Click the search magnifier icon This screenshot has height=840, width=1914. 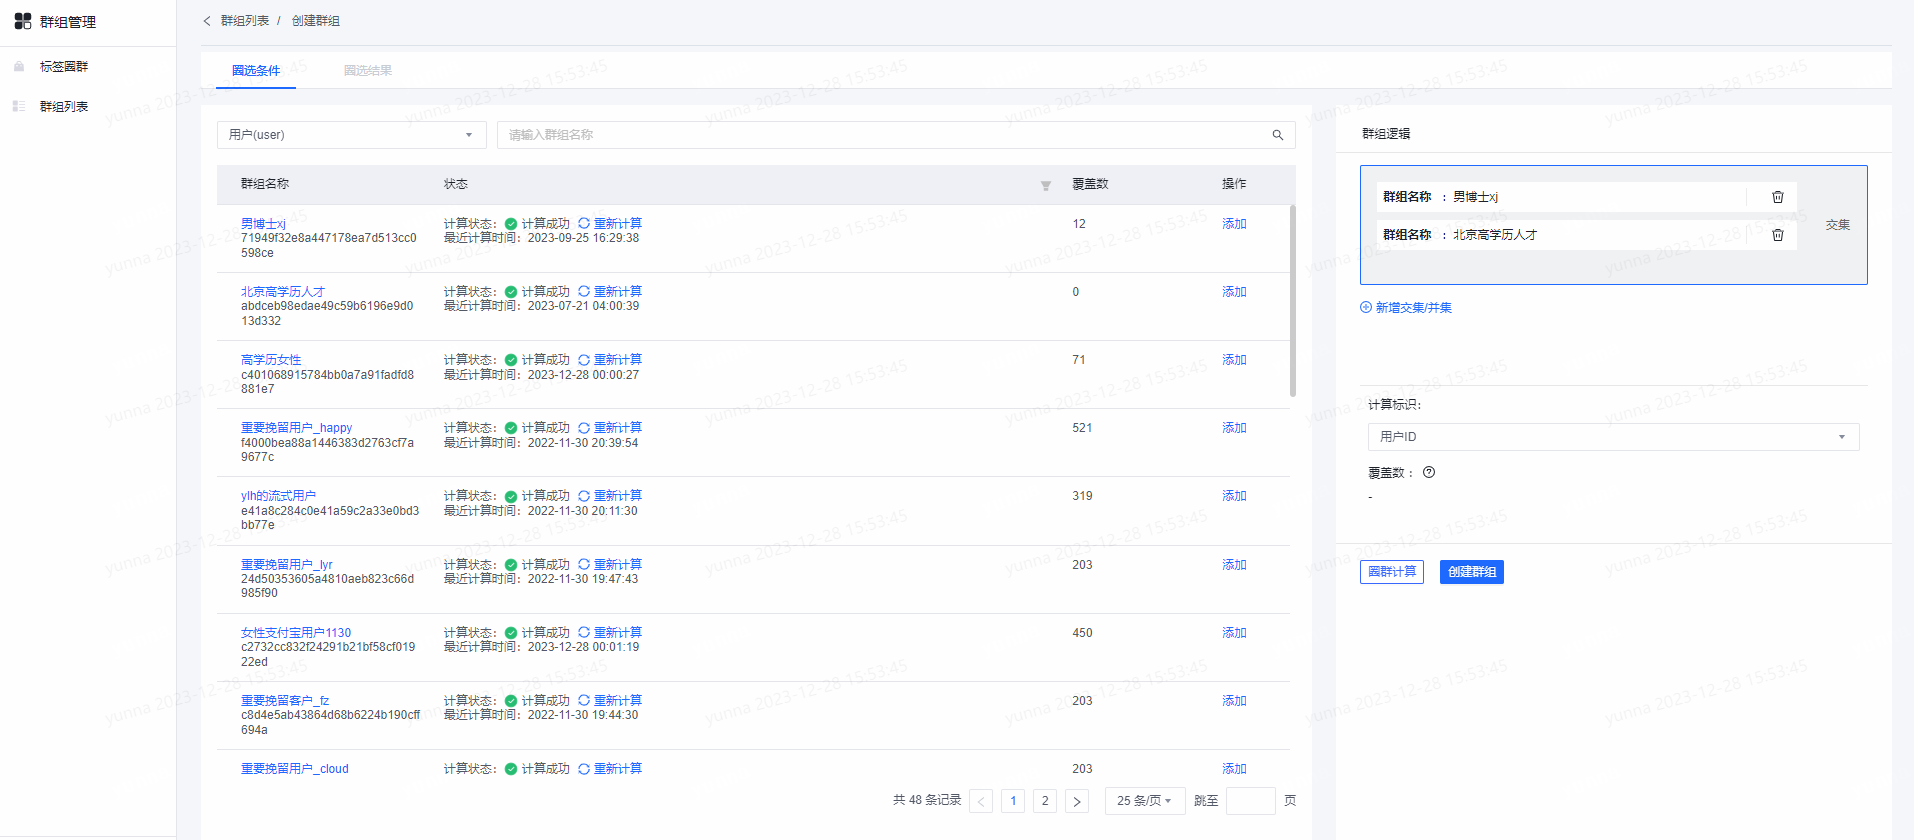point(1277,135)
